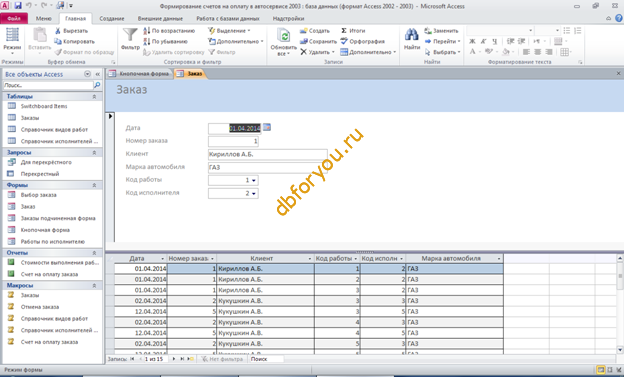
Task: Open the Select (Выбрать) menu
Action: [x=442, y=52]
